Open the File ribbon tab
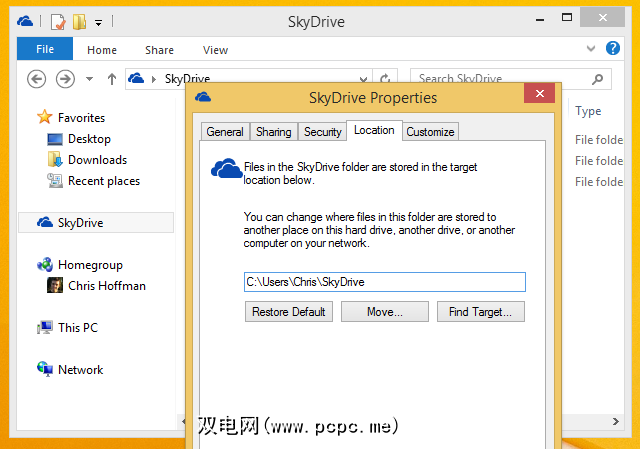 (x=45, y=49)
